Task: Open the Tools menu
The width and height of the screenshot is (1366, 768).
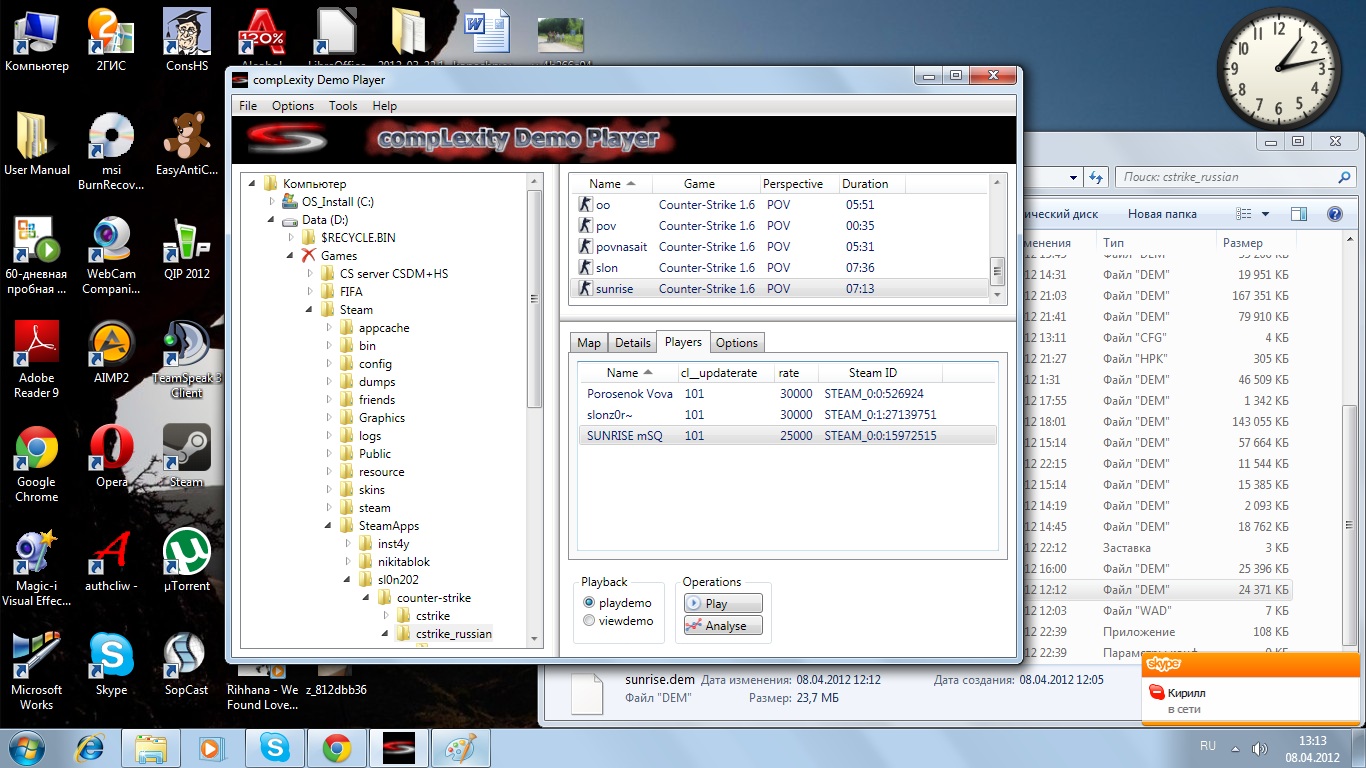Action: coord(343,106)
